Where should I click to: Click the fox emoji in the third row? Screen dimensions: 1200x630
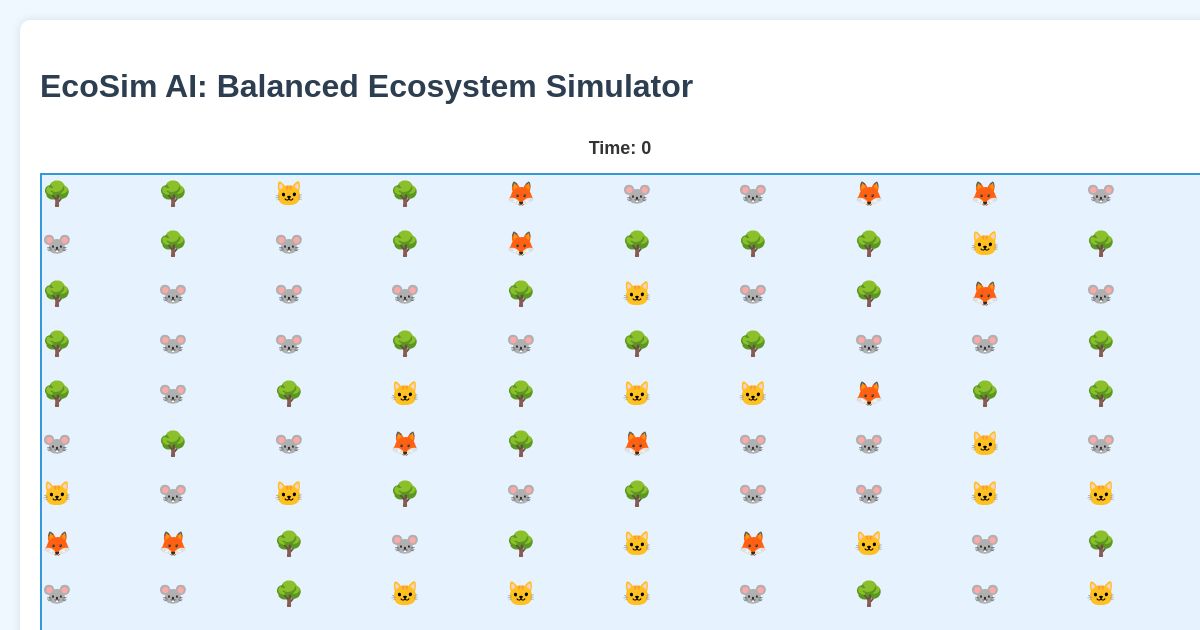[985, 293]
